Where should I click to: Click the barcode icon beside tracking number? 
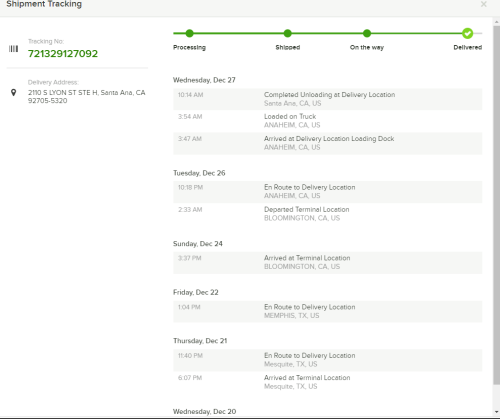click(x=13, y=49)
